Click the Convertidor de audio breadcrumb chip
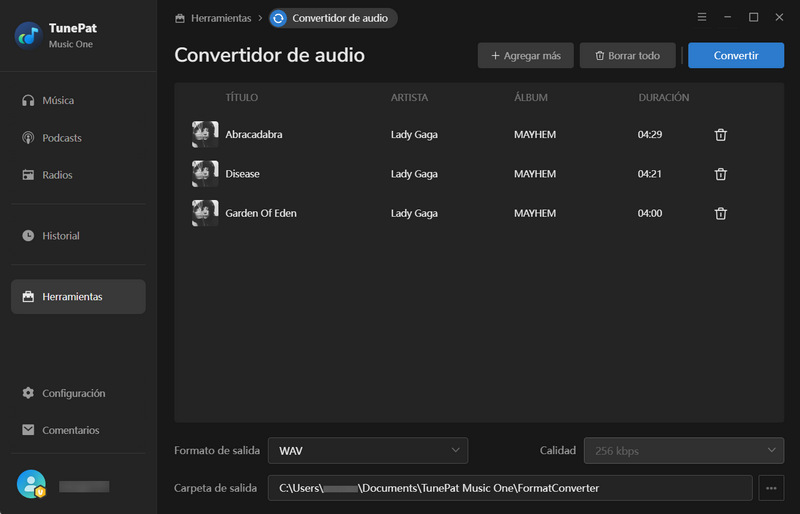Viewport: 800px width, 514px height. [x=333, y=18]
